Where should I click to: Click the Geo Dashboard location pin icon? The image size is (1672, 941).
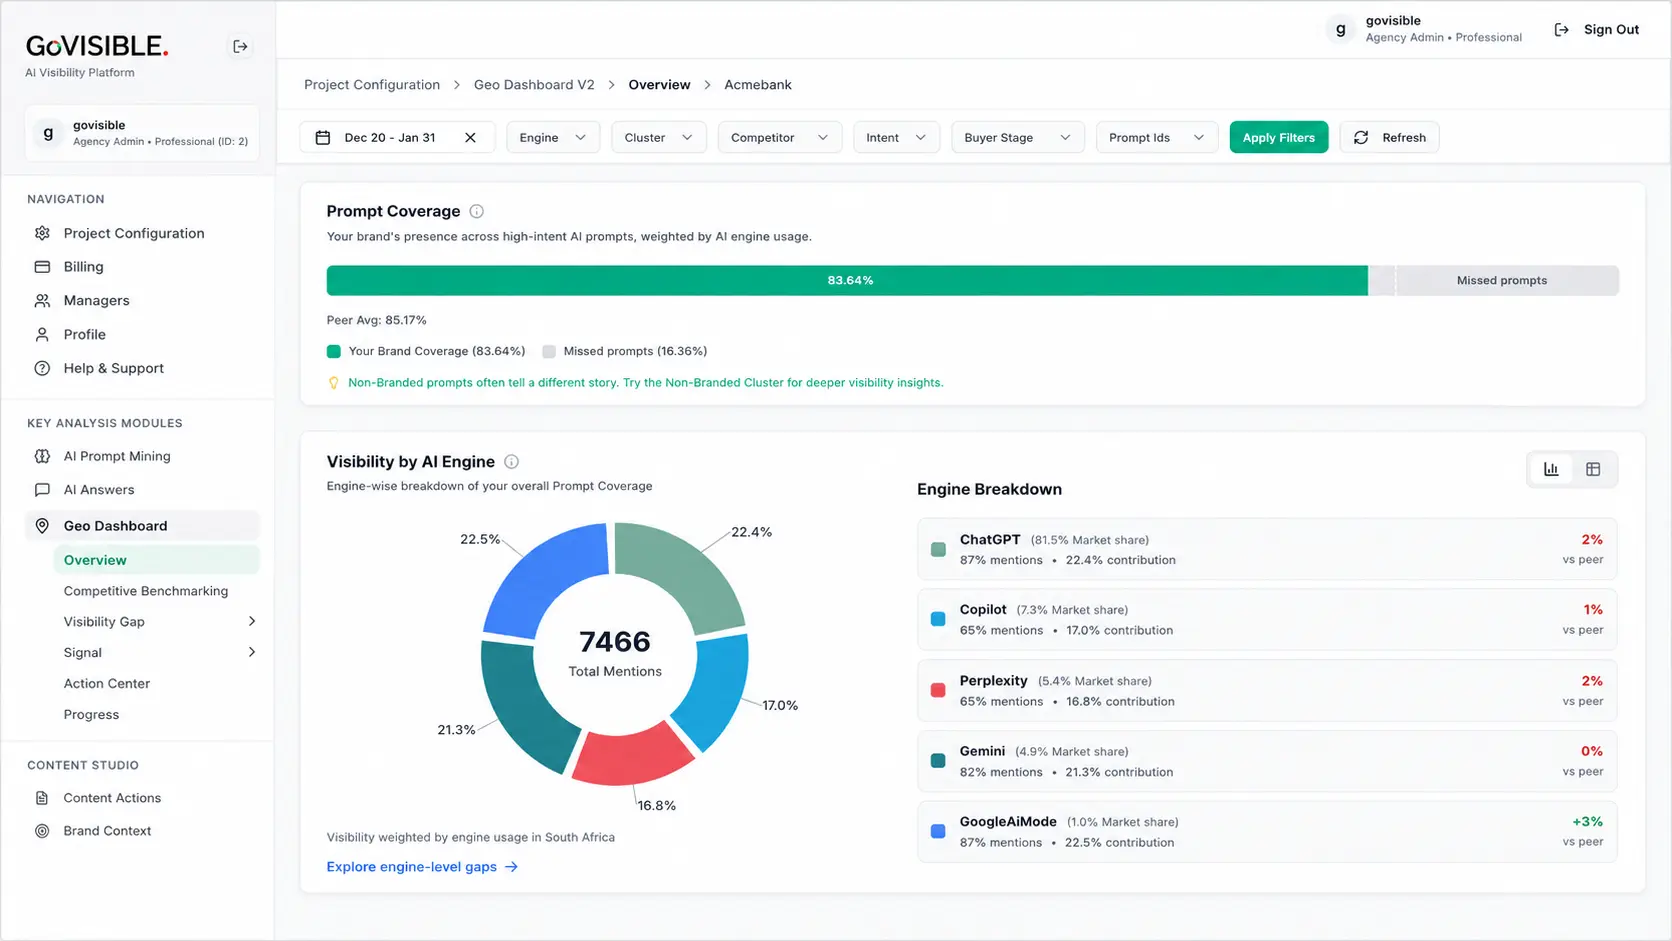click(x=42, y=526)
